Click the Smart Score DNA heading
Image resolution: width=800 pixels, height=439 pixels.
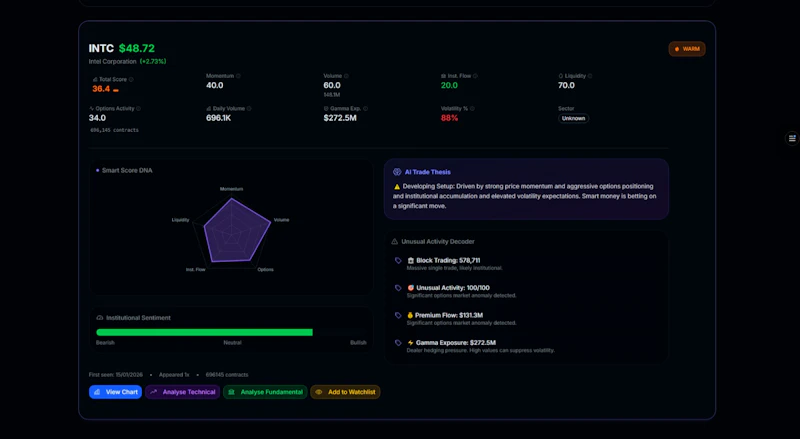coord(127,170)
